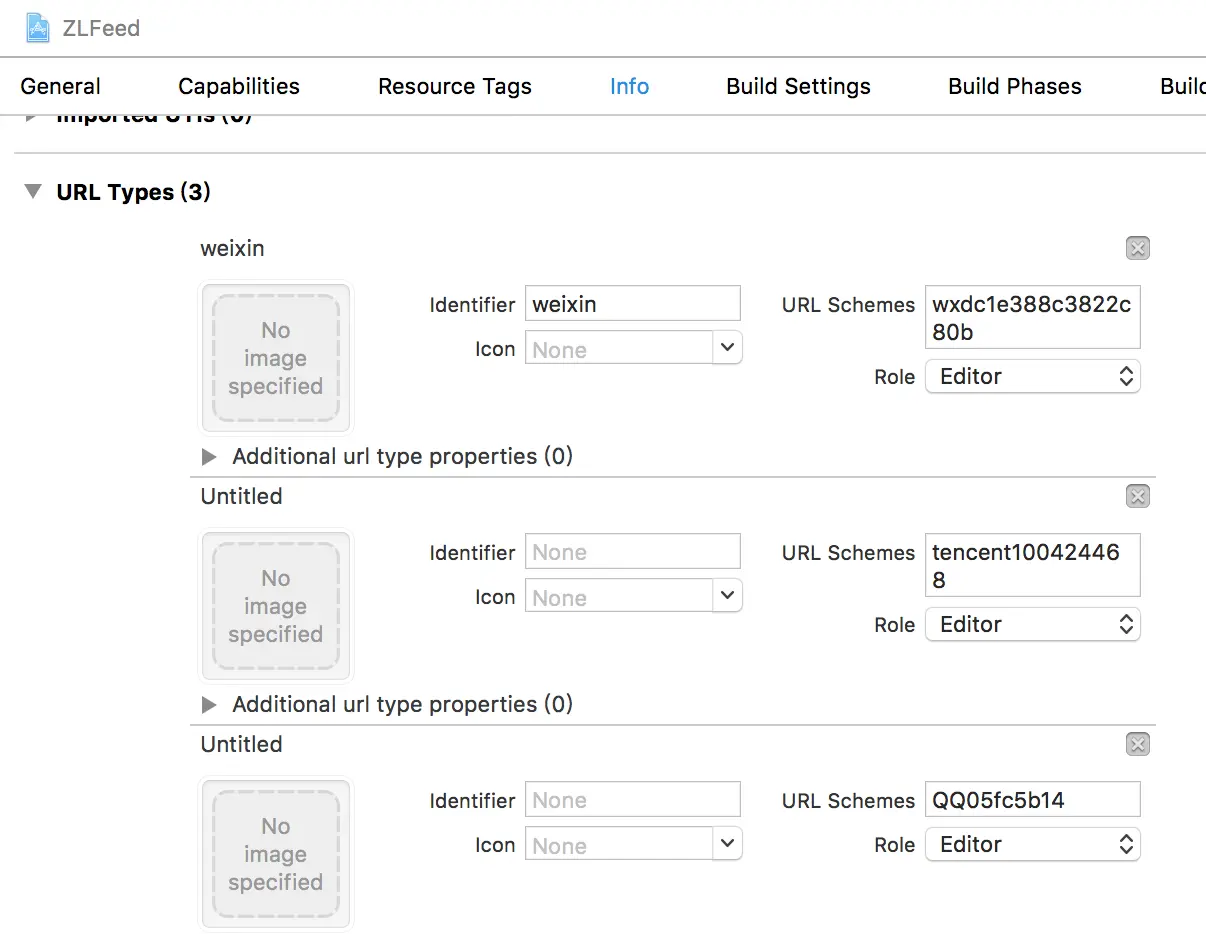Open the Role dropdown for QQ05fc5b14
Viewport: 1206px width, 934px height.
(x=1032, y=845)
